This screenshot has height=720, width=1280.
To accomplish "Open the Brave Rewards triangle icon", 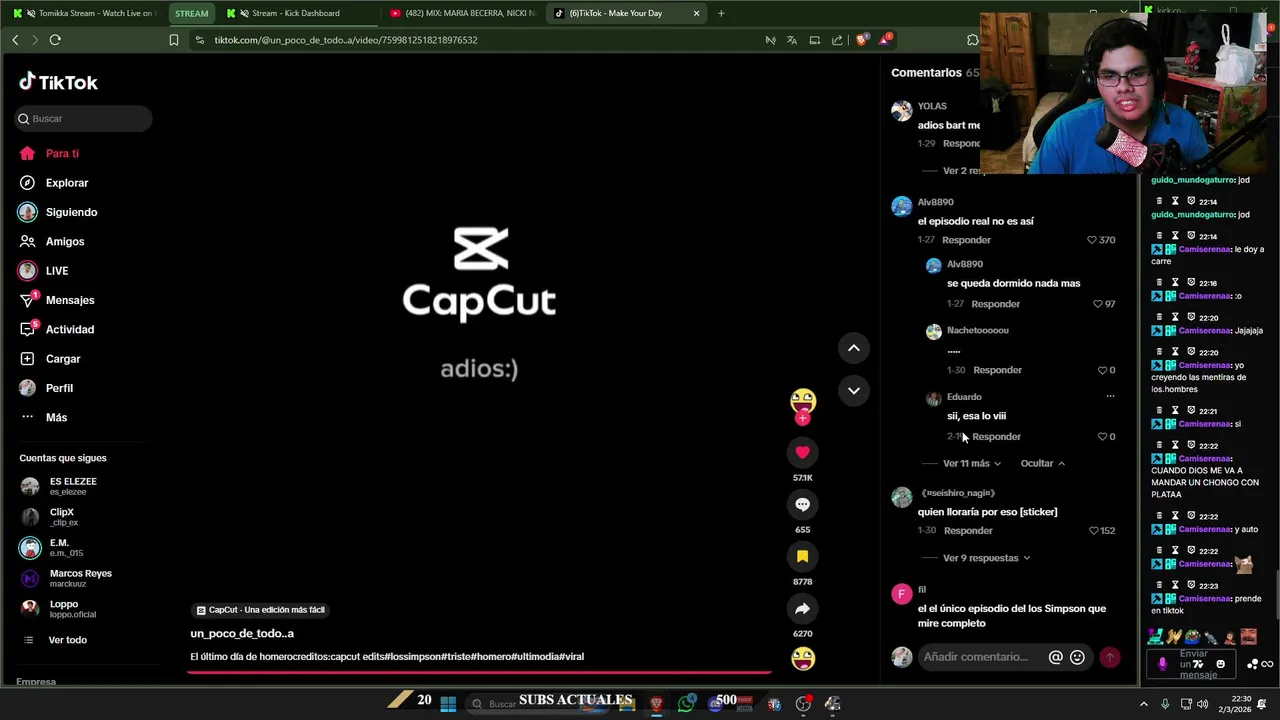I will point(885,40).
